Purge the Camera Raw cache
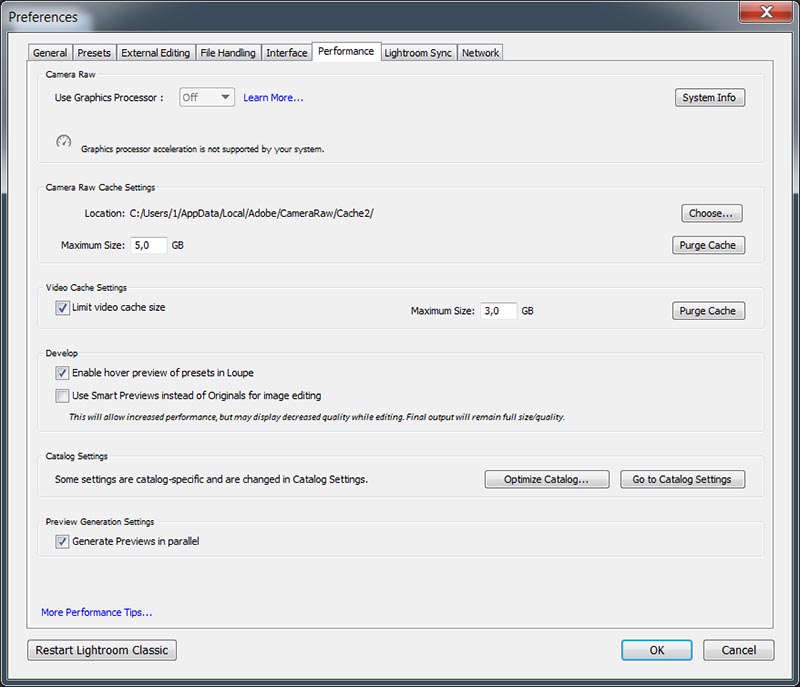The width and height of the screenshot is (800, 687). click(x=708, y=245)
